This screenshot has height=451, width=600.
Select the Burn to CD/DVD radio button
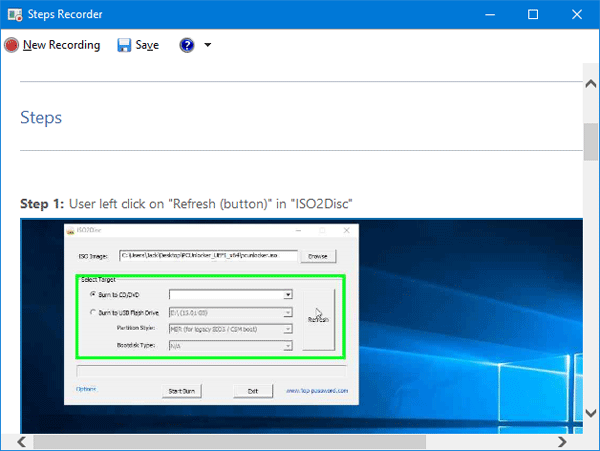[x=93, y=295]
